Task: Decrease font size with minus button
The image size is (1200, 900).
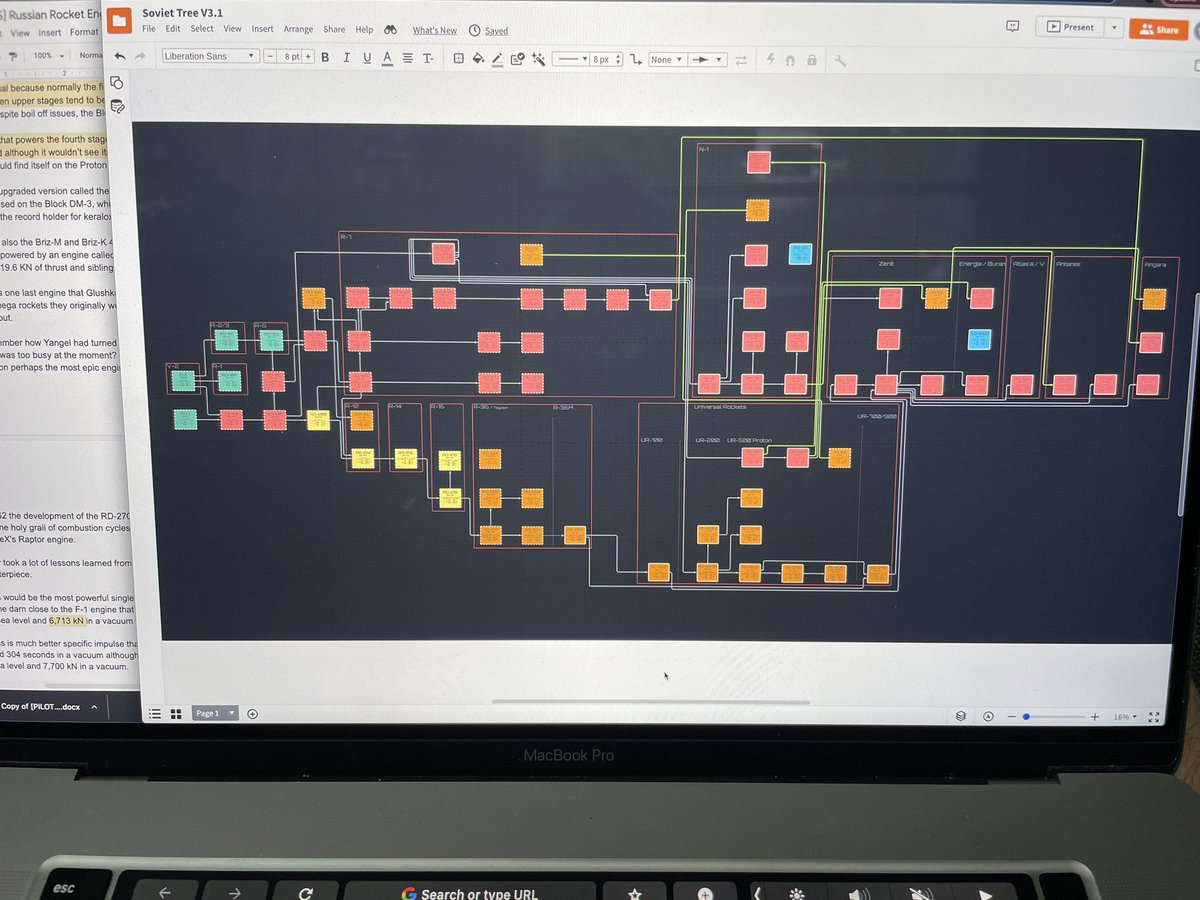Action: [x=271, y=57]
